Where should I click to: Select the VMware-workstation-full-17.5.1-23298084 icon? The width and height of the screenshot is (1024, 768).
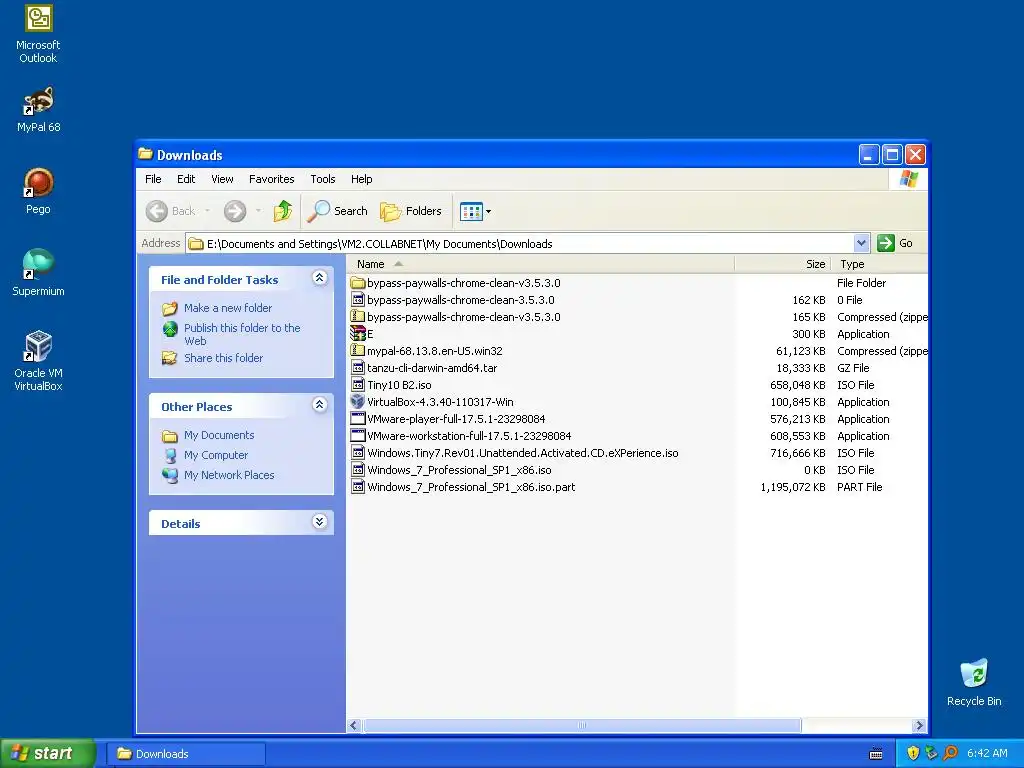(x=357, y=436)
